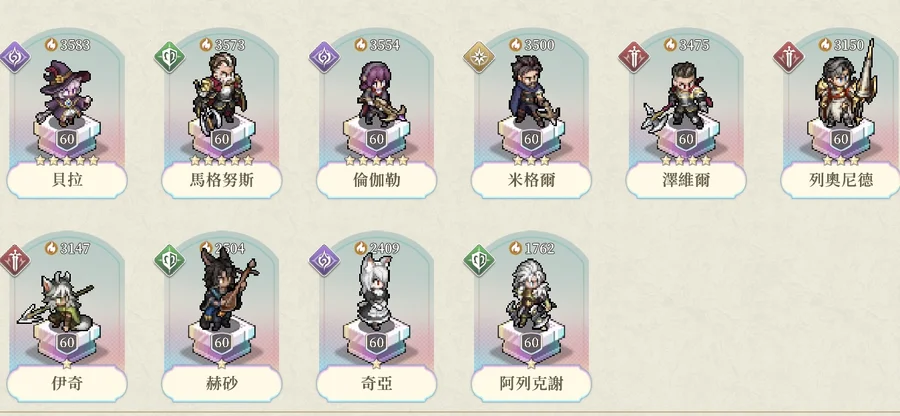This screenshot has width=900, height=416.
Task: Click the green shield icon on 馬格努斯's card
Action: 169,57
